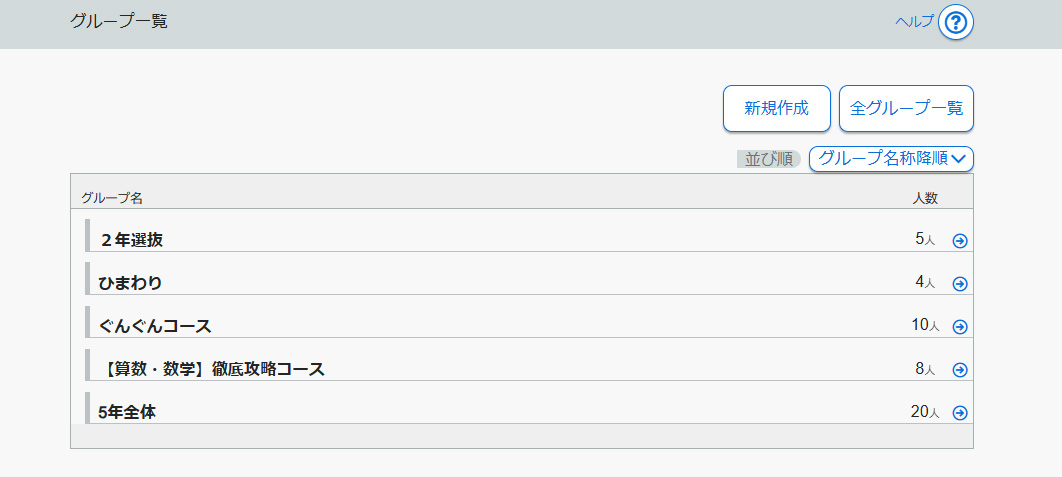Open 【算数・数学】徹底攻略コース group
Screen dimensions: 1062x477
click(213, 369)
